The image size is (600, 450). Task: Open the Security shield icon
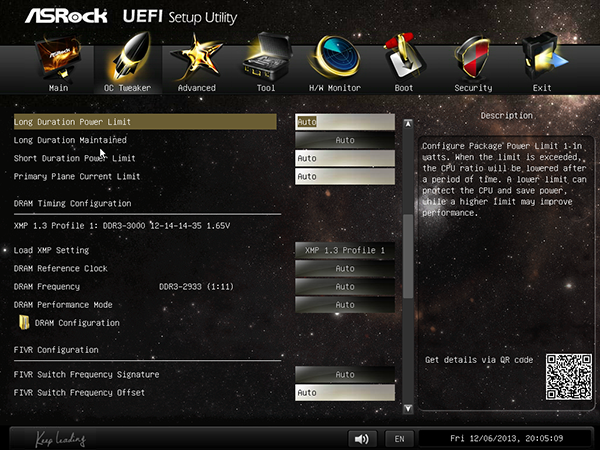pyautogui.click(x=473, y=57)
